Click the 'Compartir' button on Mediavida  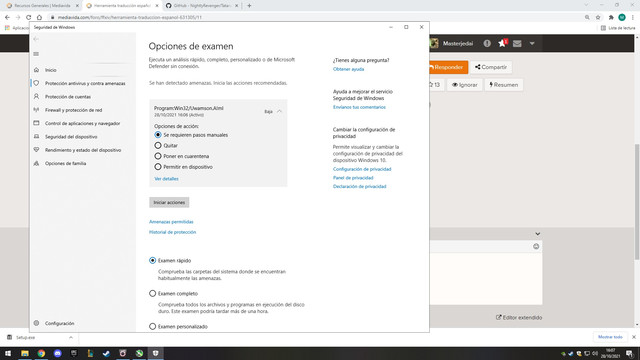491,67
